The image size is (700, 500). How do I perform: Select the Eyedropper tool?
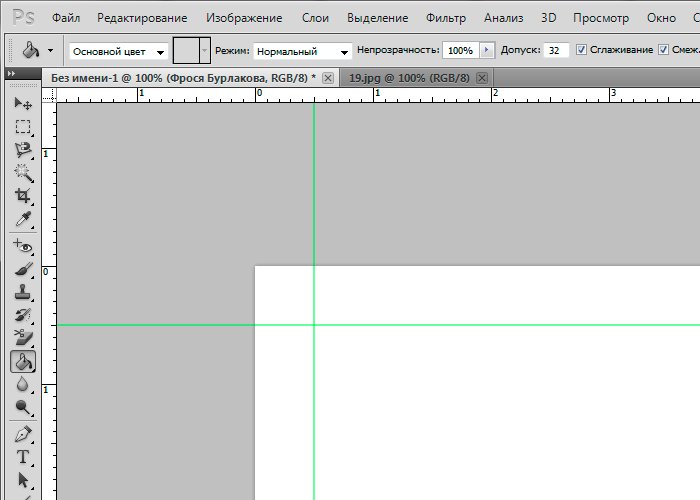click(23, 219)
